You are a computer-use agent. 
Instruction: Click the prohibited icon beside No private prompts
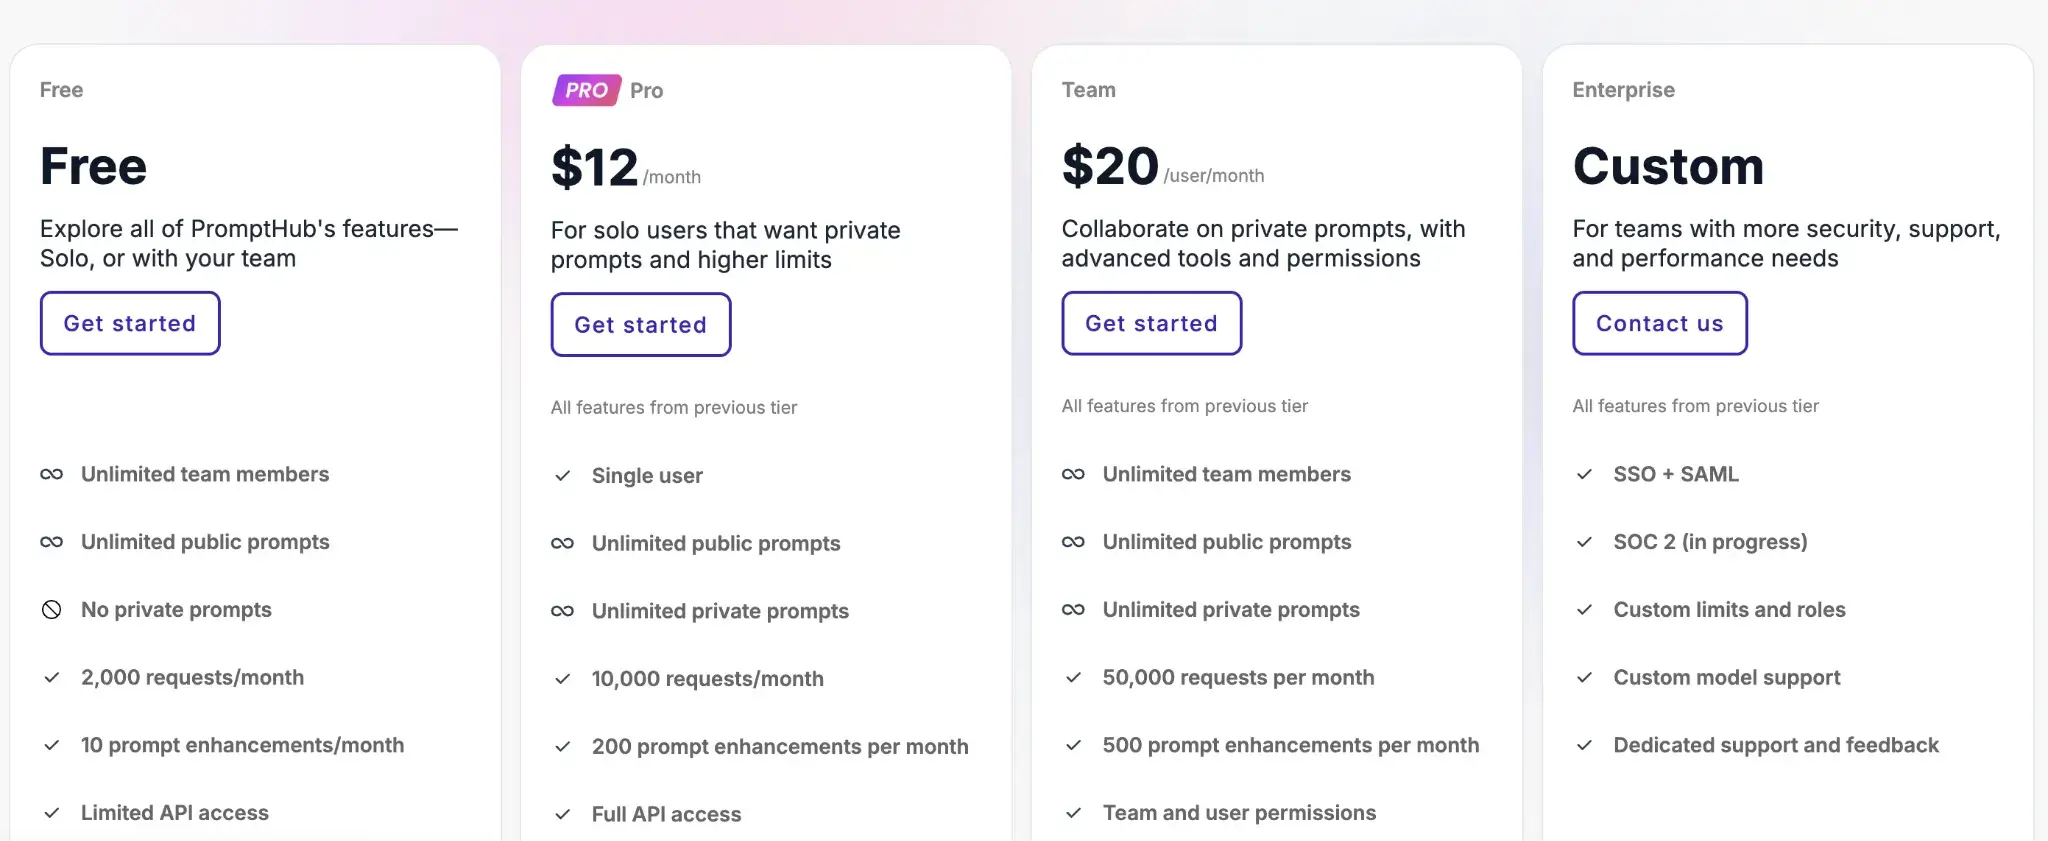52,610
